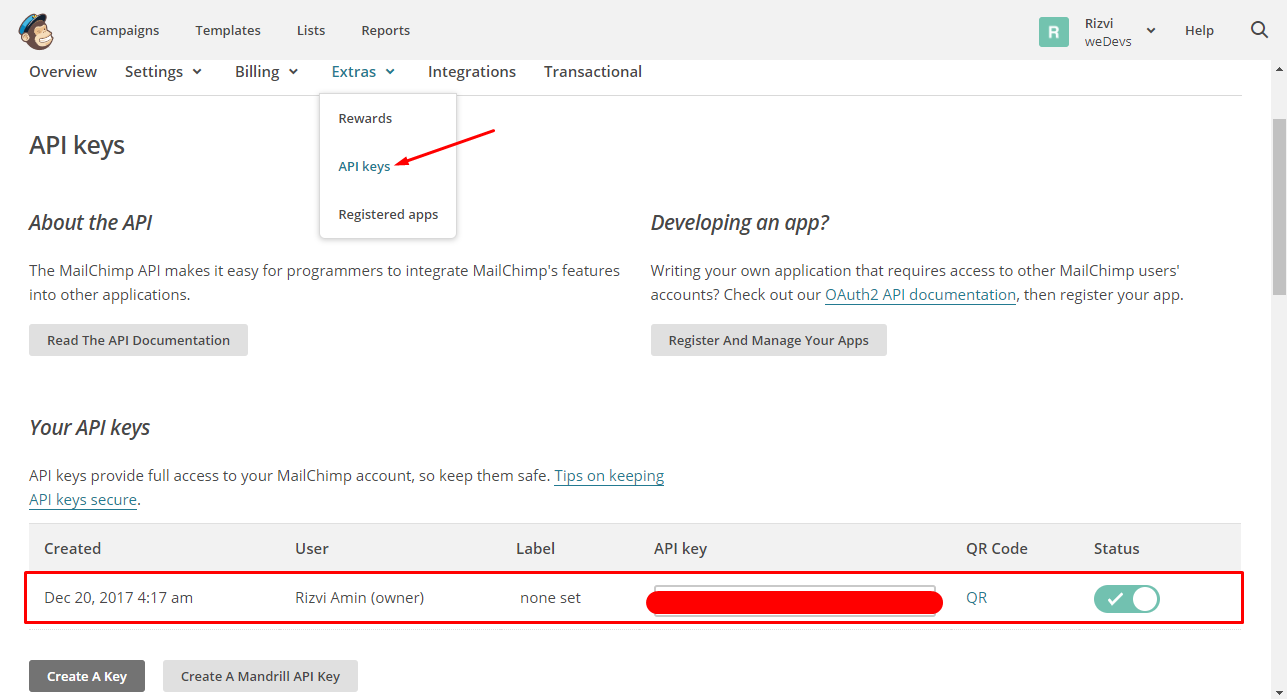Click inside the API key field
Screen dimensions: 1287x699
[795, 600]
